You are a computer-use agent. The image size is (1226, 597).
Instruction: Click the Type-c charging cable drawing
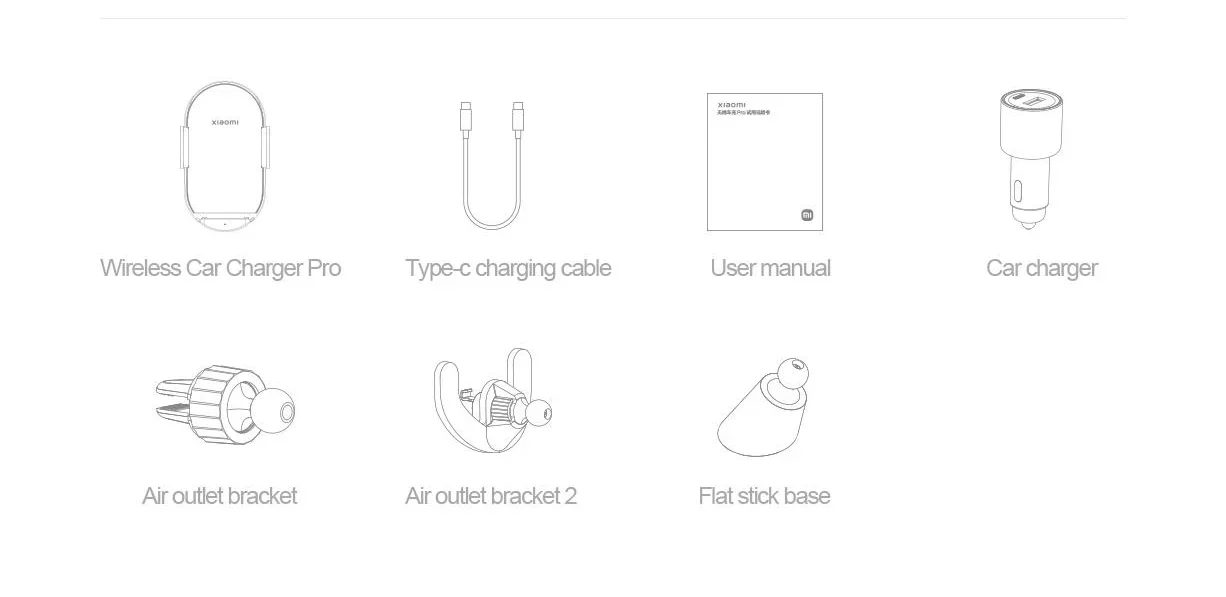(492, 165)
